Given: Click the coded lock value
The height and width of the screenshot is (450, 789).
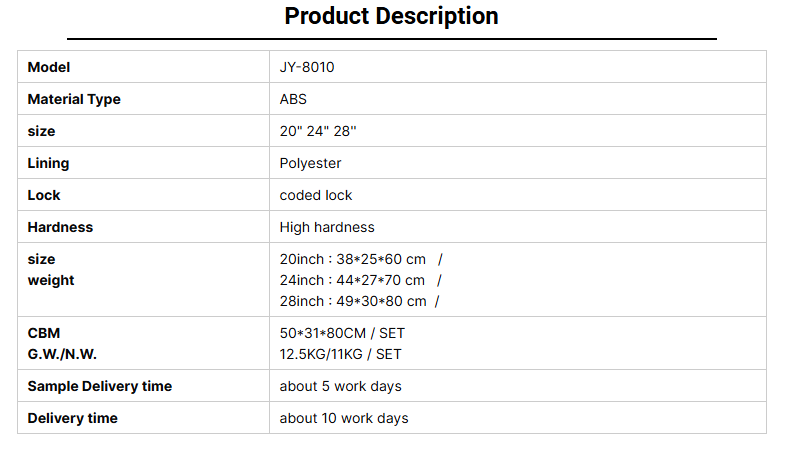Looking at the screenshot, I should 315,195.
